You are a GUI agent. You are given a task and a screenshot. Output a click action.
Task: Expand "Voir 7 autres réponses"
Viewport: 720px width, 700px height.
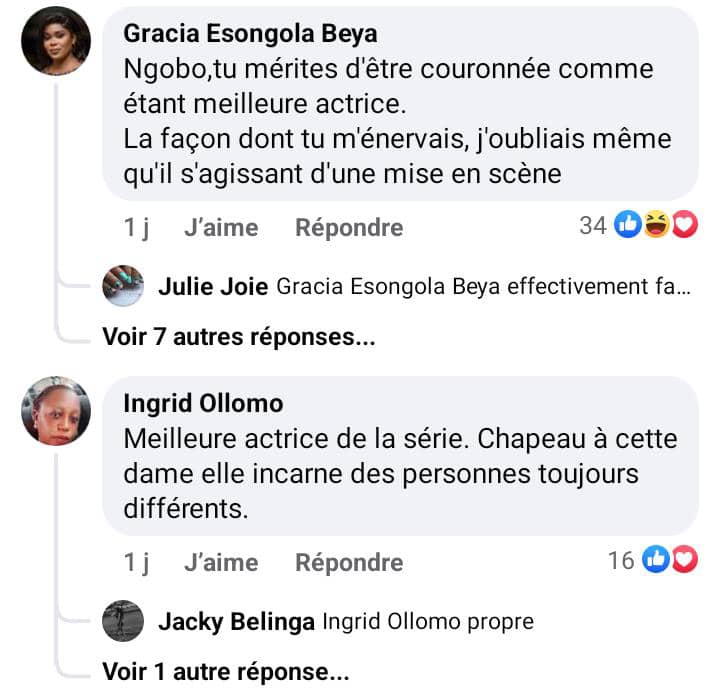(x=239, y=337)
